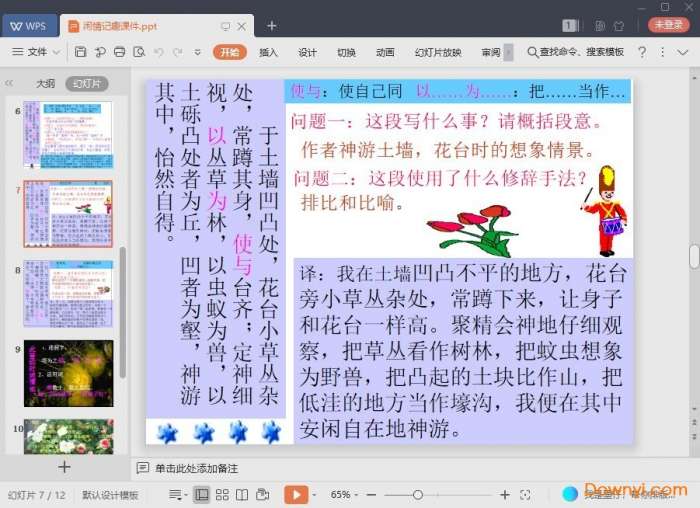
Task: Select the 幻灯片 slides panel toggle
Action: (x=86, y=84)
